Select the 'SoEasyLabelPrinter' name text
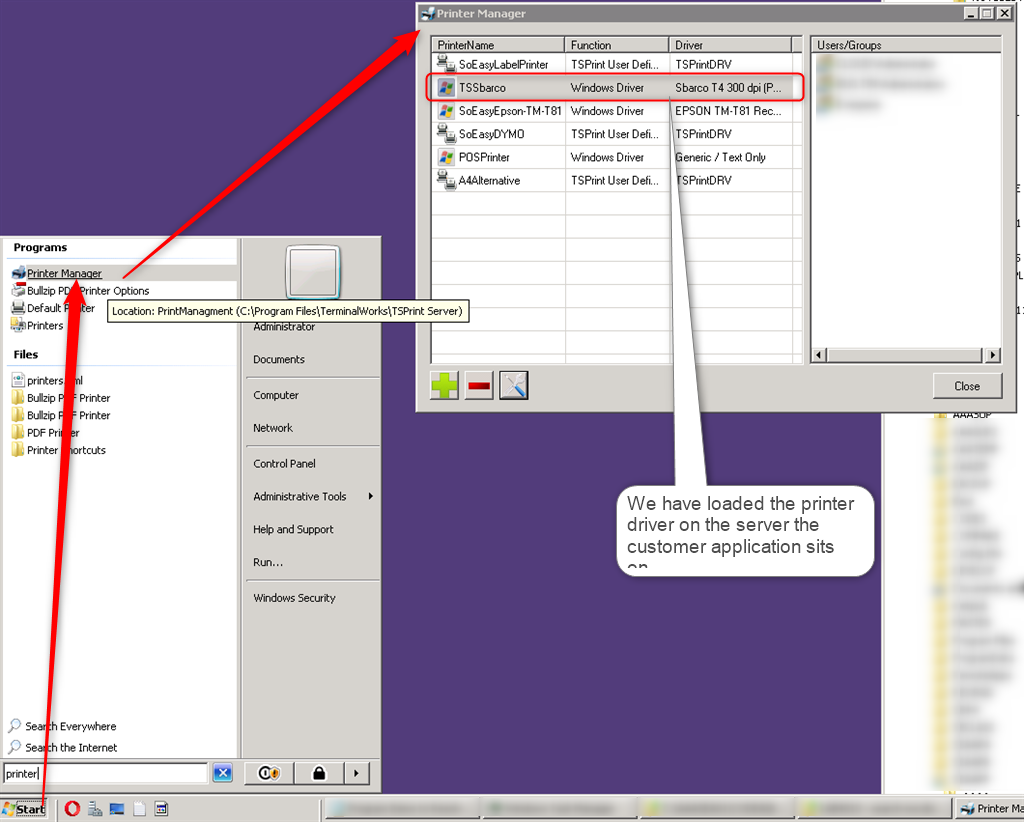The width and height of the screenshot is (1024, 822). [504, 64]
